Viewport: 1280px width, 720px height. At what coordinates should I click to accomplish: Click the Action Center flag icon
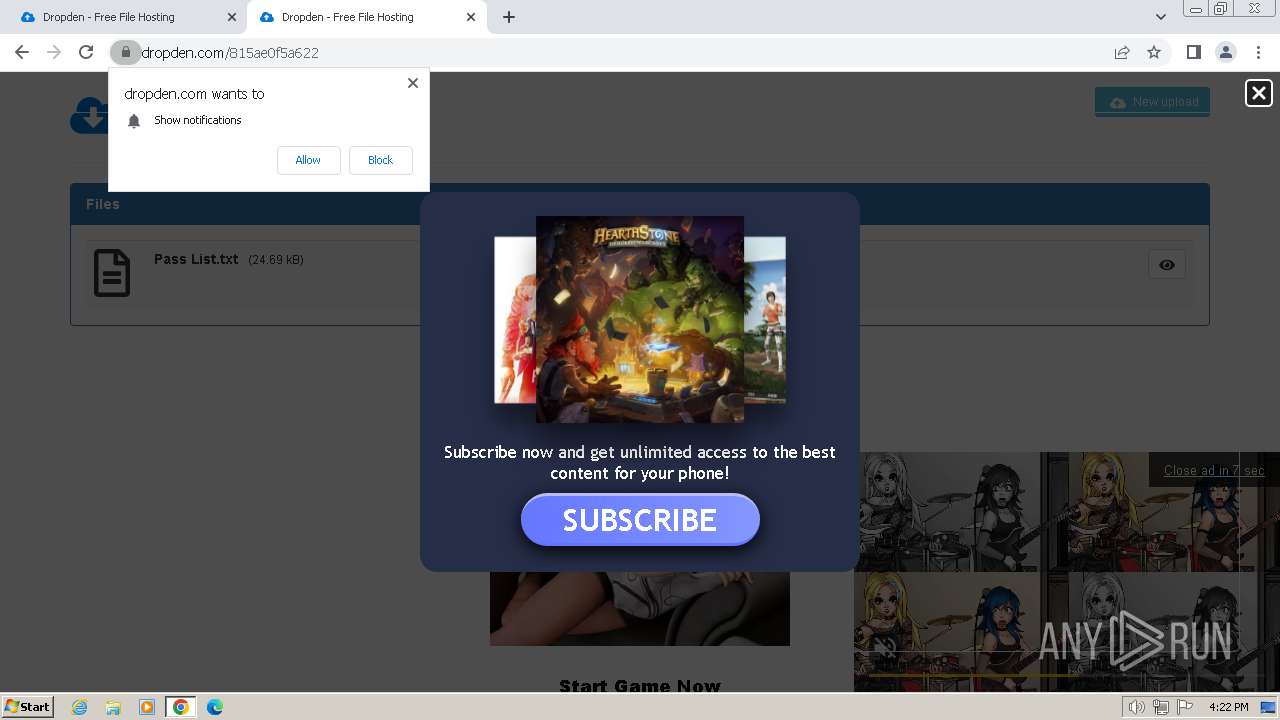(1185, 707)
